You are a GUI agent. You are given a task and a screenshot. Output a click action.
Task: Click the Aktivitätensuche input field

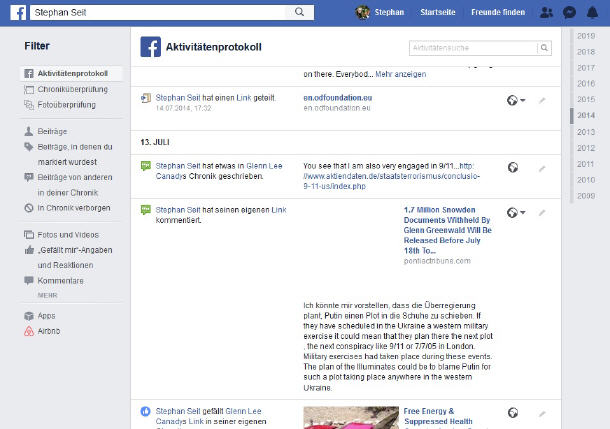coord(472,47)
